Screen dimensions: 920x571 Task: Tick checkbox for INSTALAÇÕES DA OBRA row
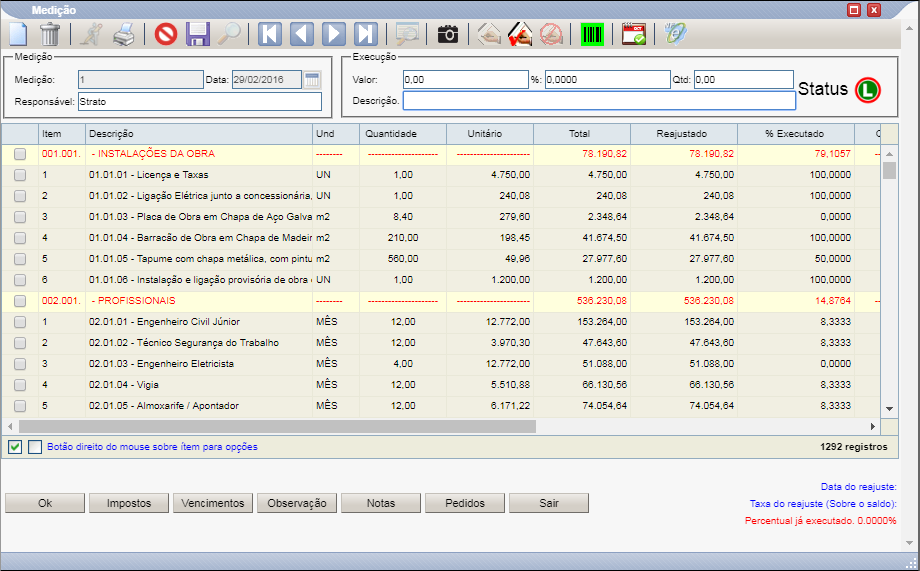coord(20,154)
